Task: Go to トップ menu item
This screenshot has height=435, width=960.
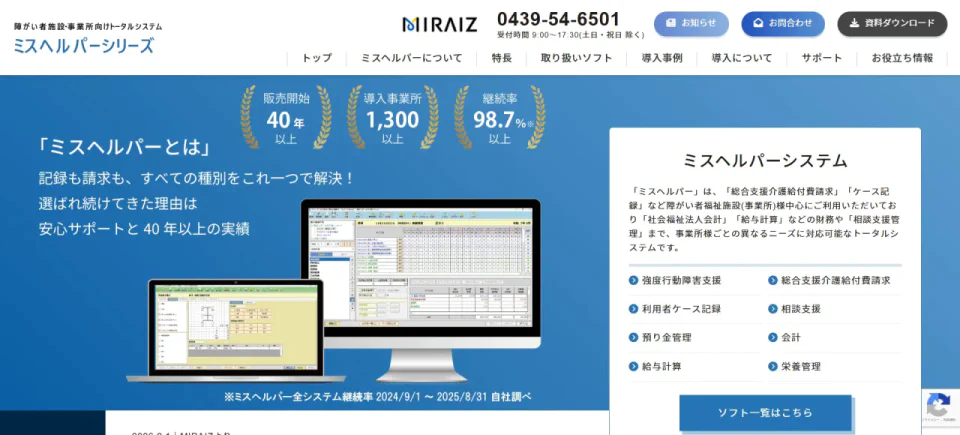Action: [x=317, y=59]
